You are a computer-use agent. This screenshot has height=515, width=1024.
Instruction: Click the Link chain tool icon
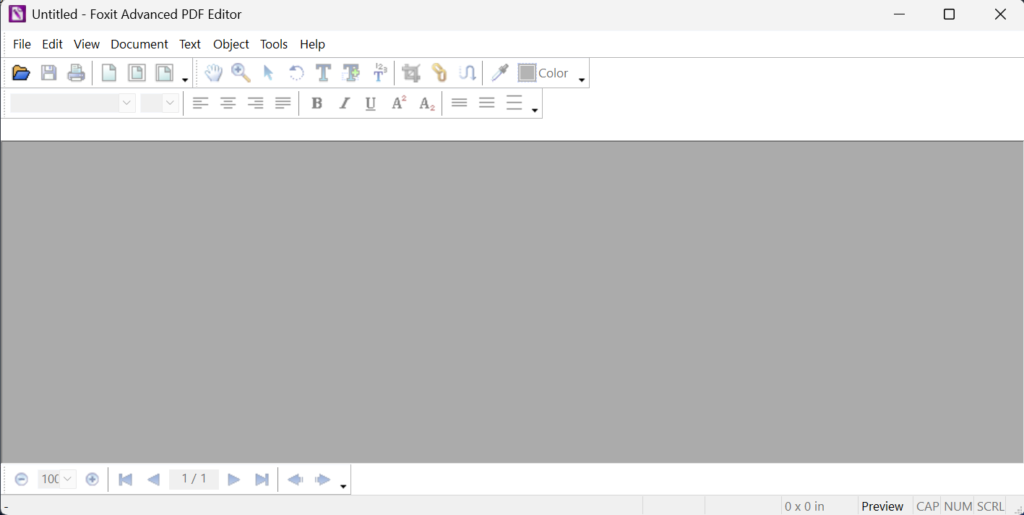pyautogui.click(x=440, y=72)
